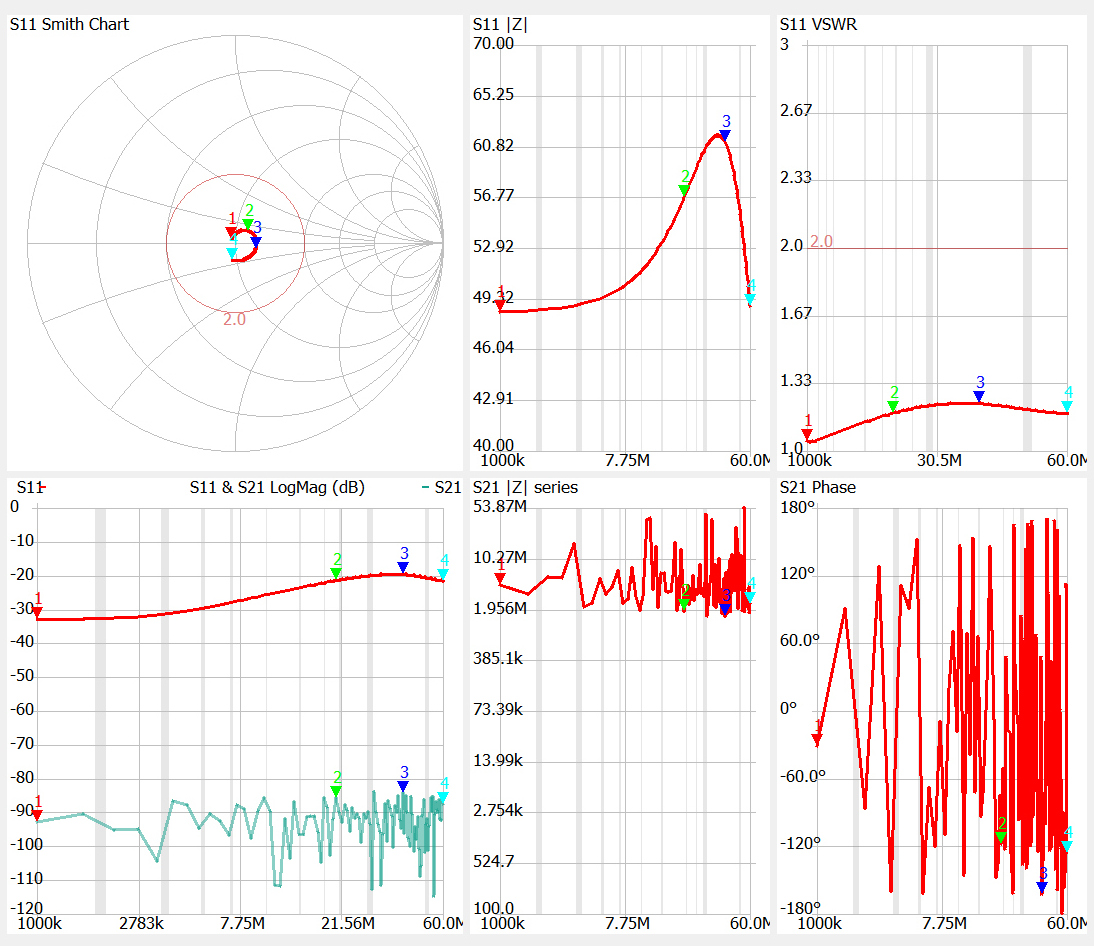Select marker 2 on the S11 |Z| chart
The width and height of the screenshot is (1094, 946).
coord(684,189)
